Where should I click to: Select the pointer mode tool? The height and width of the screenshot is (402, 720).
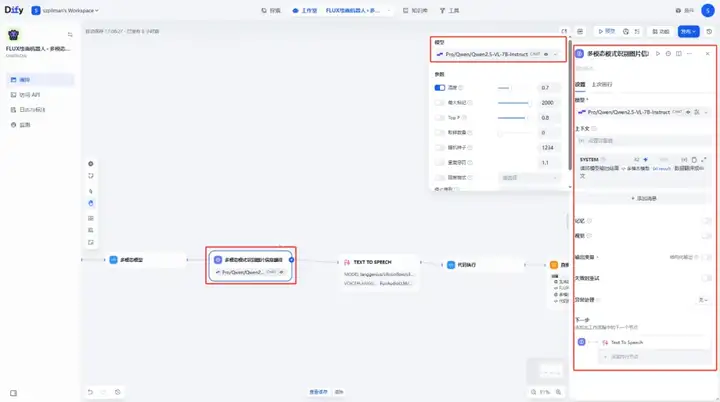pyautogui.click(x=91, y=191)
